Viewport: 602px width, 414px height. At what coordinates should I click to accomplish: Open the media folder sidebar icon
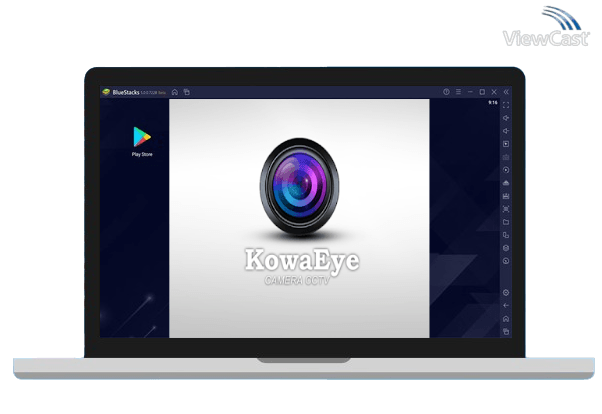point(506,222)
